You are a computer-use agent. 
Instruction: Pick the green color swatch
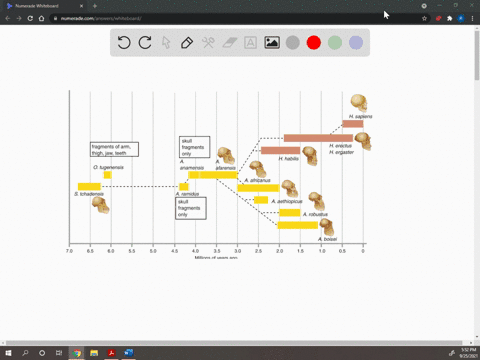point(335,43)
